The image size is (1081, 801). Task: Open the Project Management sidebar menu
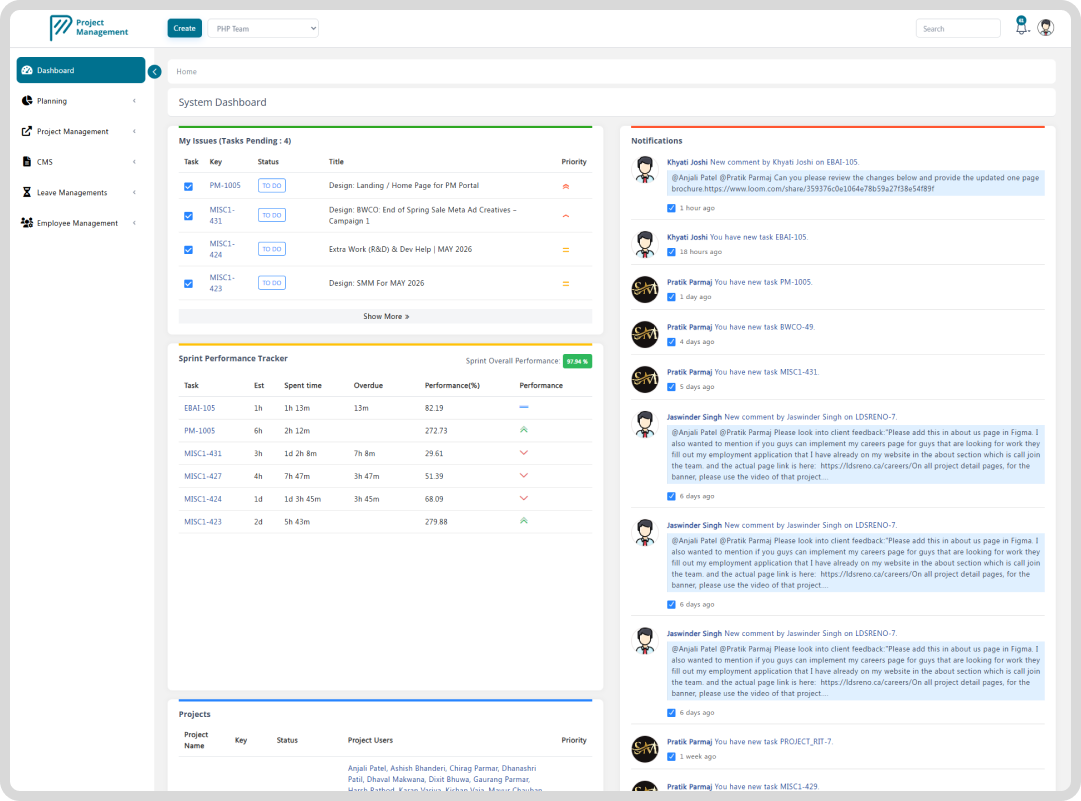tap(81, 131)
